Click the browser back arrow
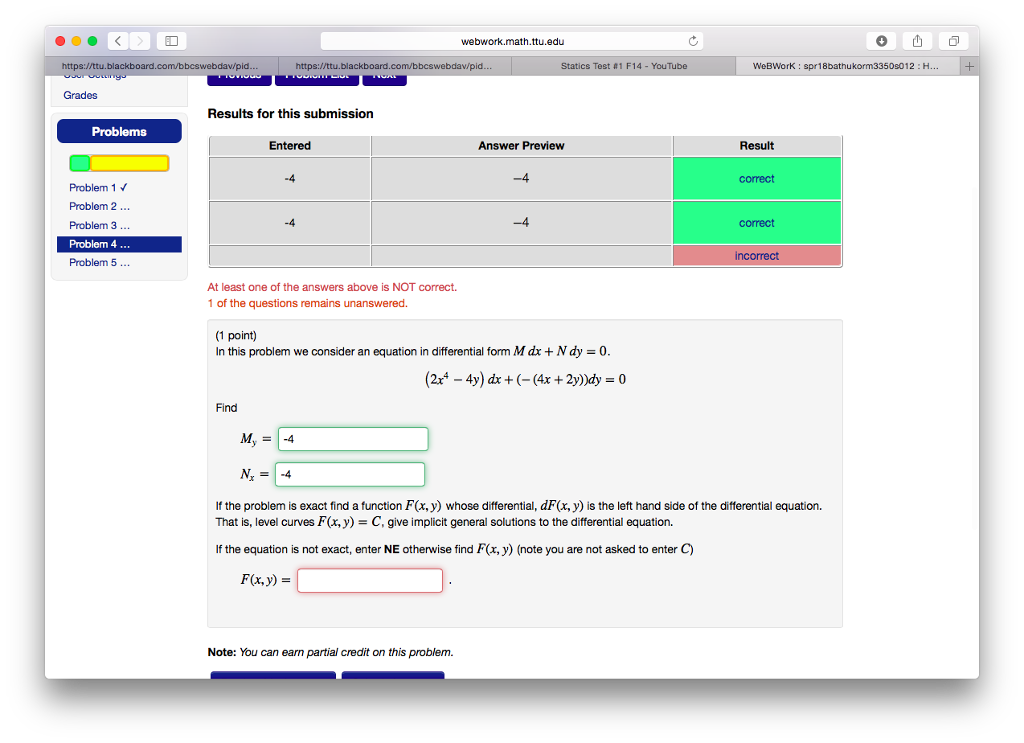The height and width of the screenshot is (743, 1024). click(117, 40)
